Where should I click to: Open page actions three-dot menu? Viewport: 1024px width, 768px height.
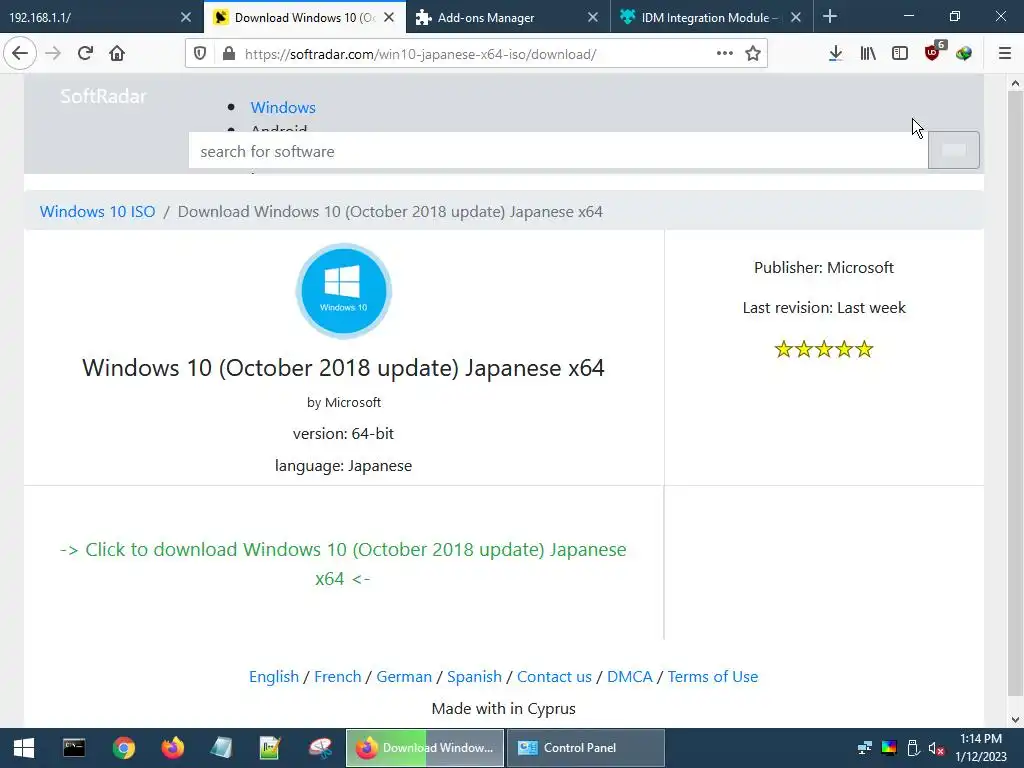click(x=724, y=54)
